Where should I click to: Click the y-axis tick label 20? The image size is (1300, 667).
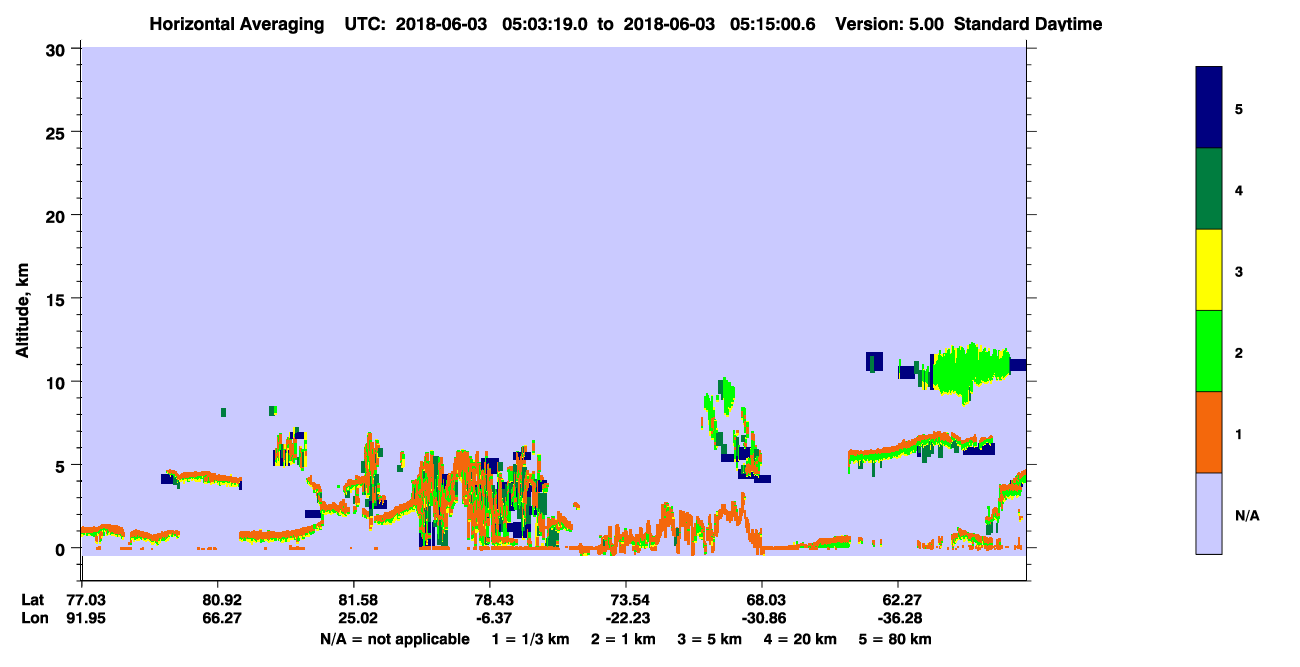click(x=56, y=215)
